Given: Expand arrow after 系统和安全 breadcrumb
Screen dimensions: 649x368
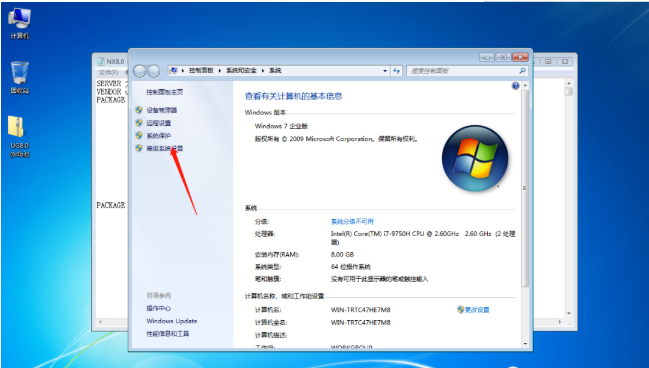Looking at the screenshot, I should (263, 71).
